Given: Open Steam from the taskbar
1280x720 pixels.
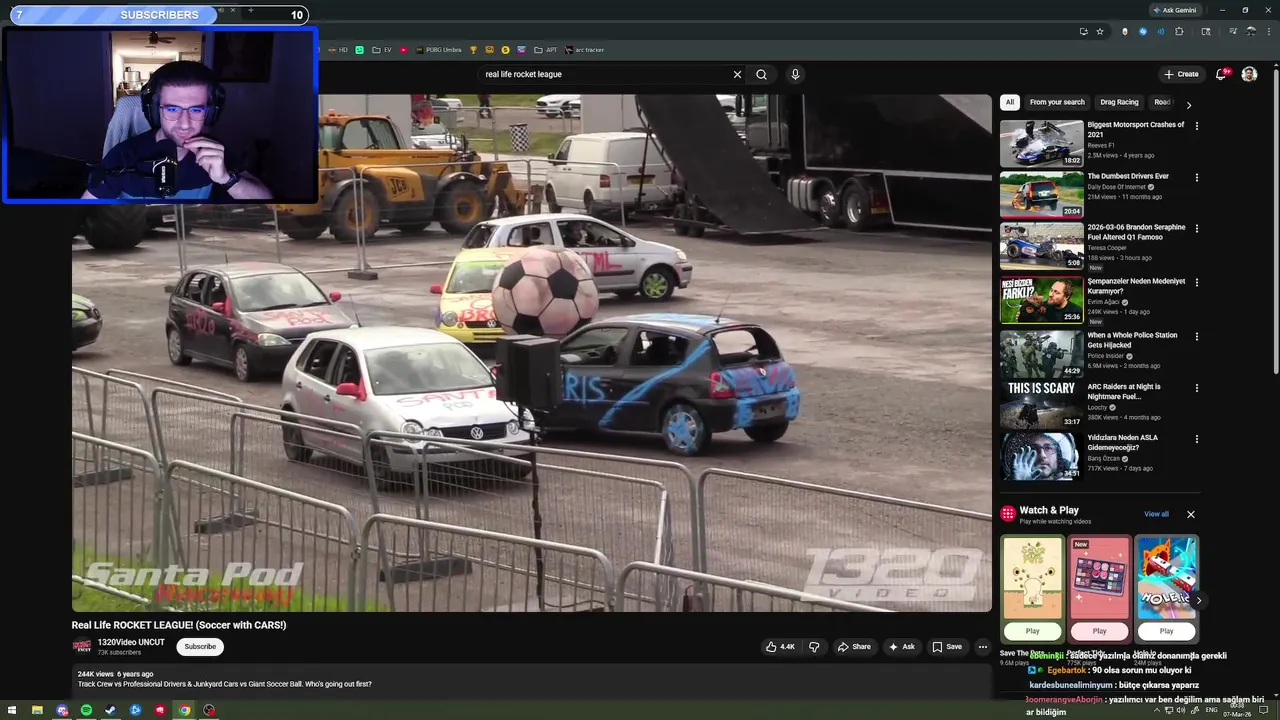Looking at the screenshot, I should coord(111,710).
